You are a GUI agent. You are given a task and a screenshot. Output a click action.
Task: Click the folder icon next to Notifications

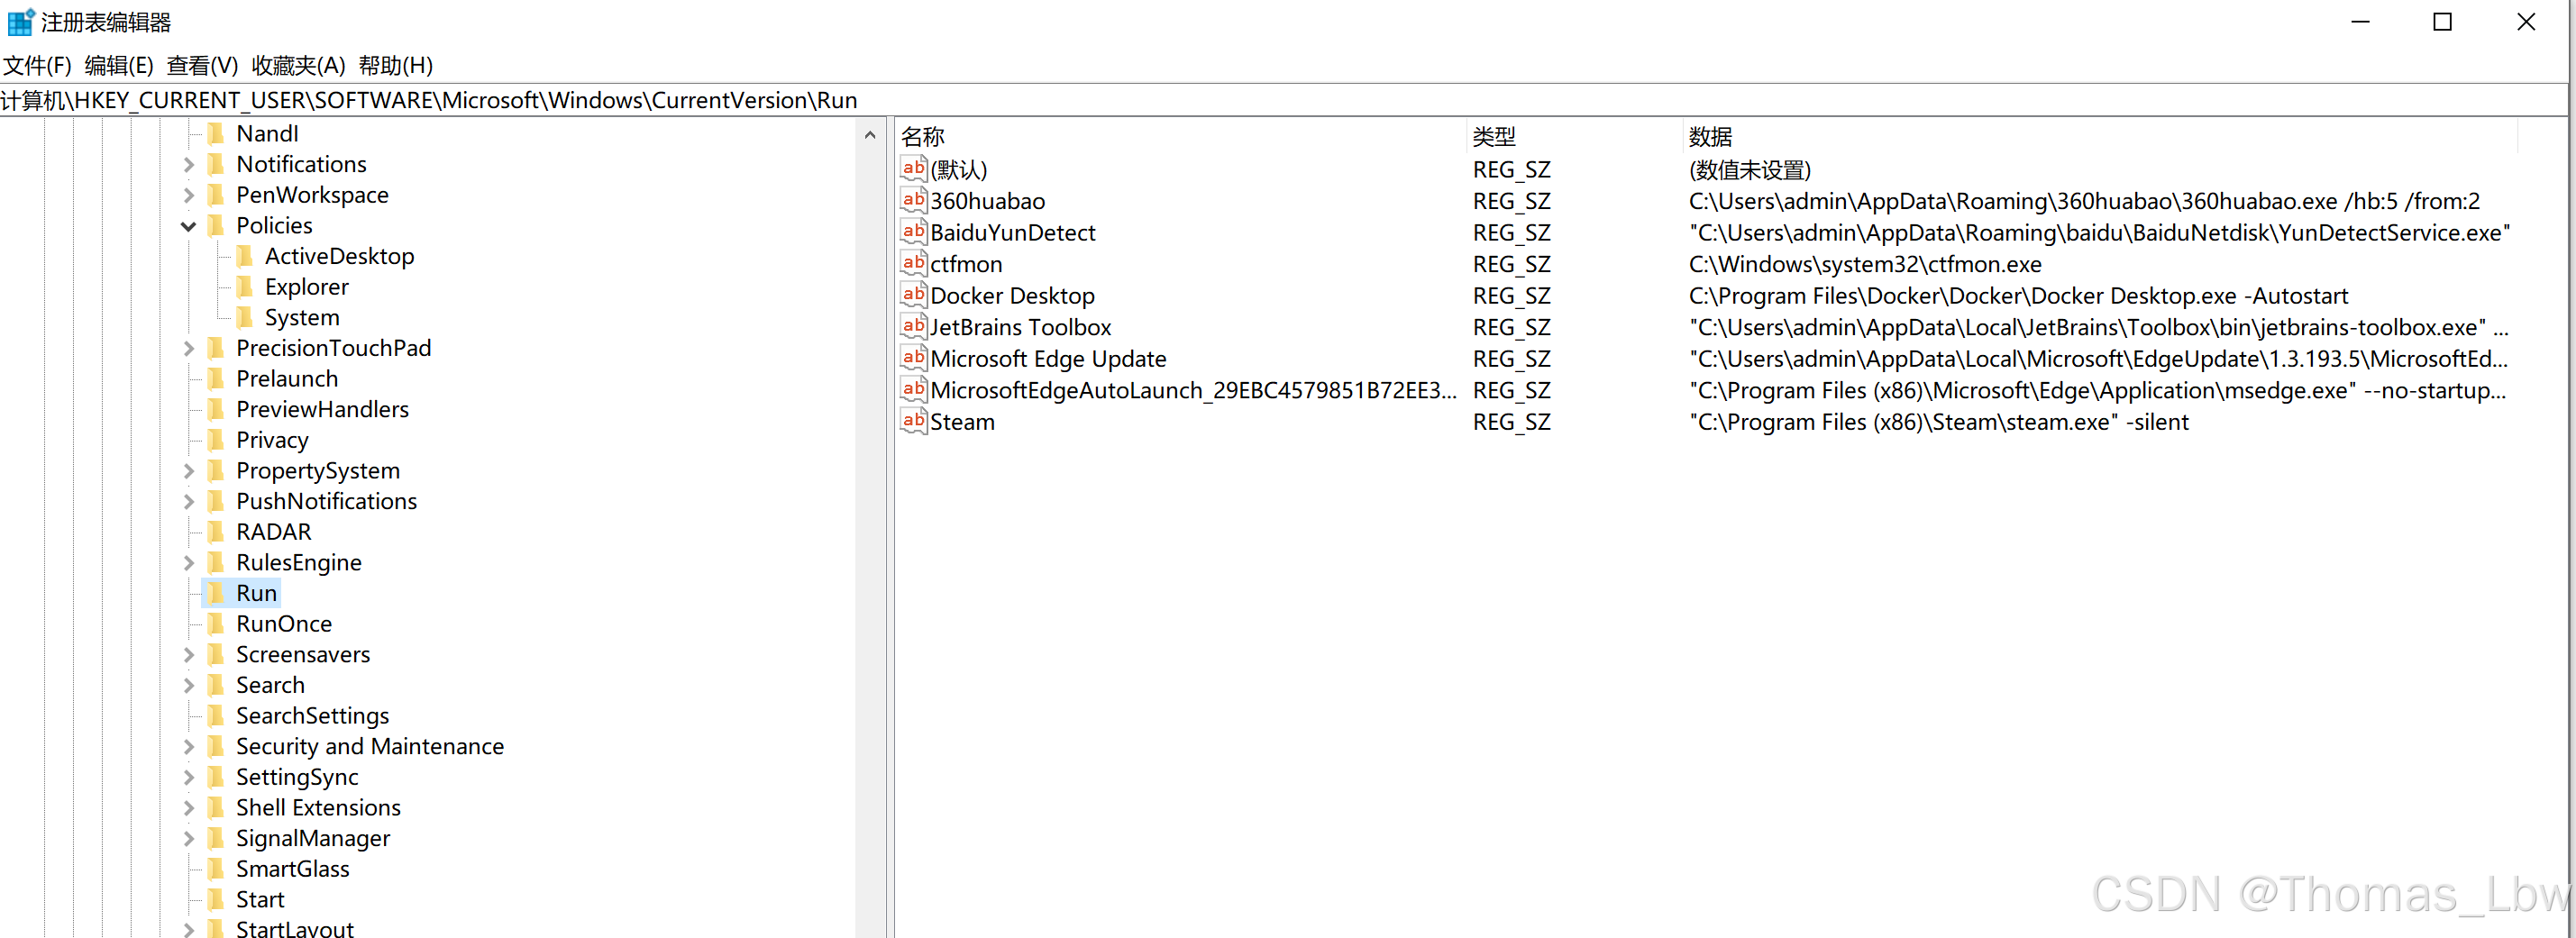[216, 164]
